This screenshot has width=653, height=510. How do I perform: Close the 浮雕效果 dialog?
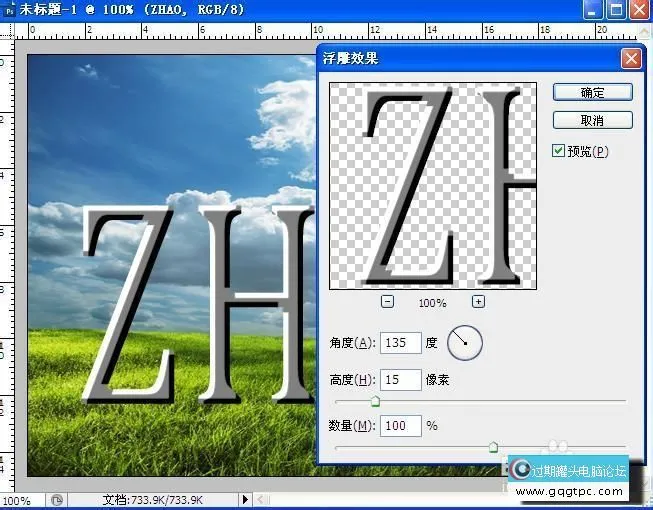tap(631, 58)
